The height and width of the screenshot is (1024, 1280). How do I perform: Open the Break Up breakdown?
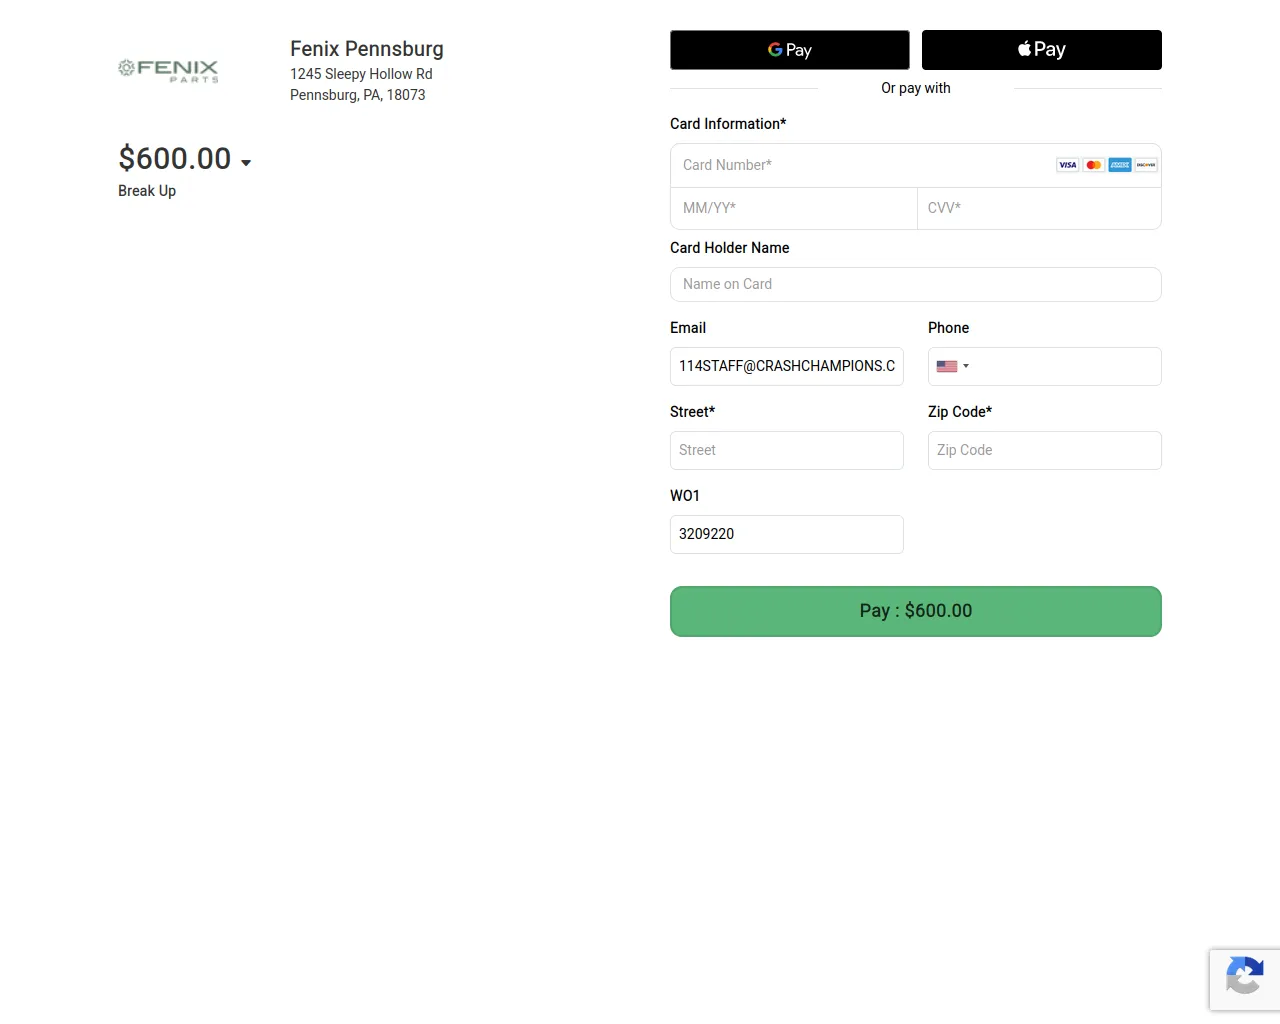tap(146, 191)
